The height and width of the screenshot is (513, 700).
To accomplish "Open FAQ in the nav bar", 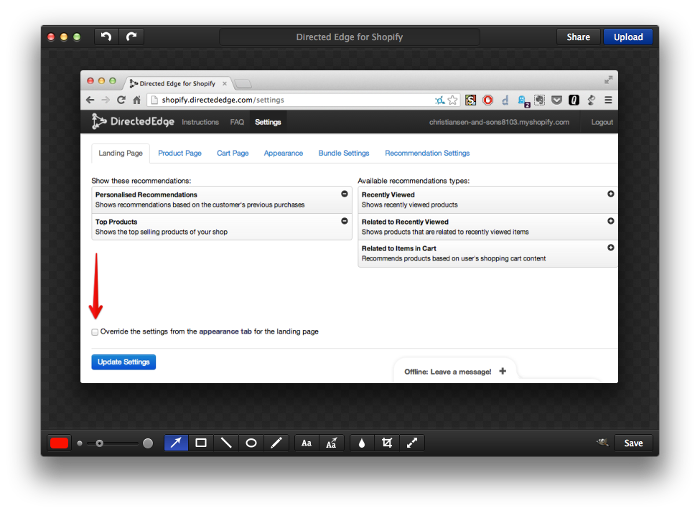I will pyautogui.click(x=237, y=122).
